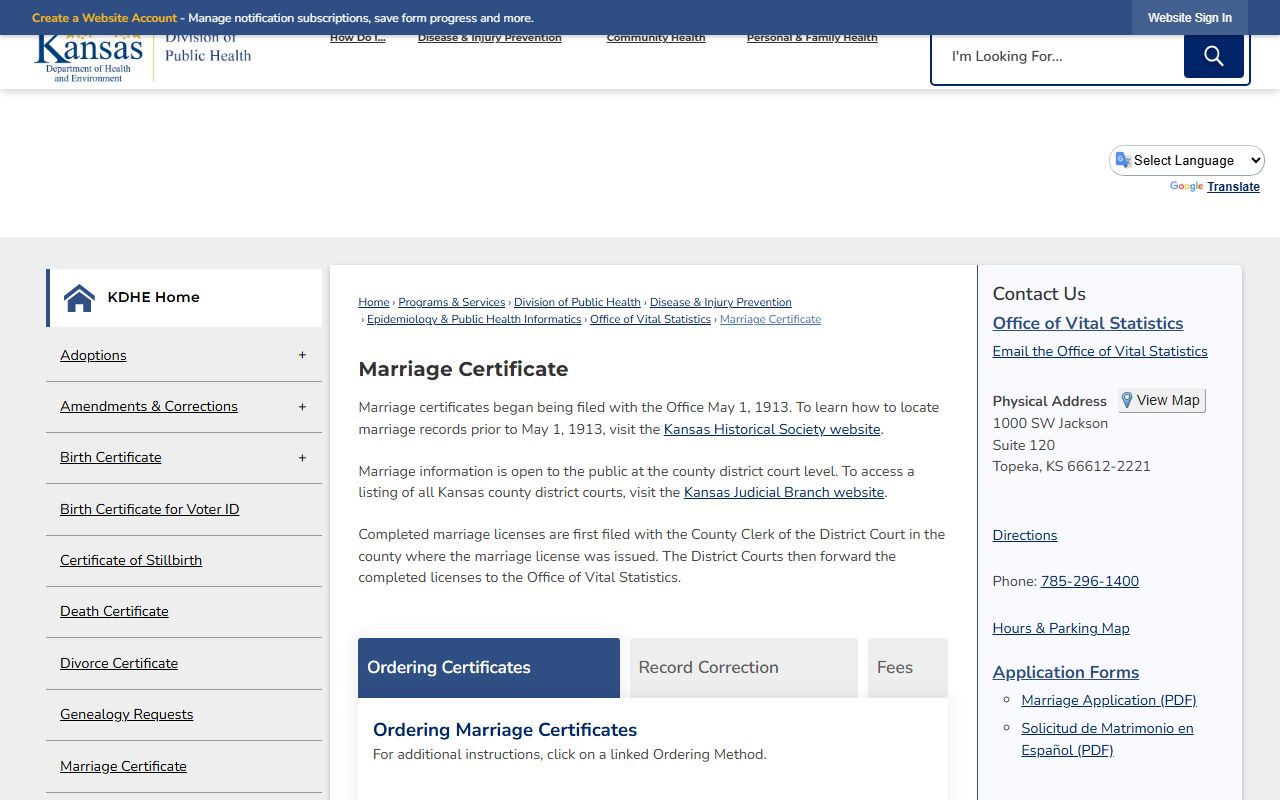
Task: Click the Kansas Department of Health logo
Action: coord(90,58)
